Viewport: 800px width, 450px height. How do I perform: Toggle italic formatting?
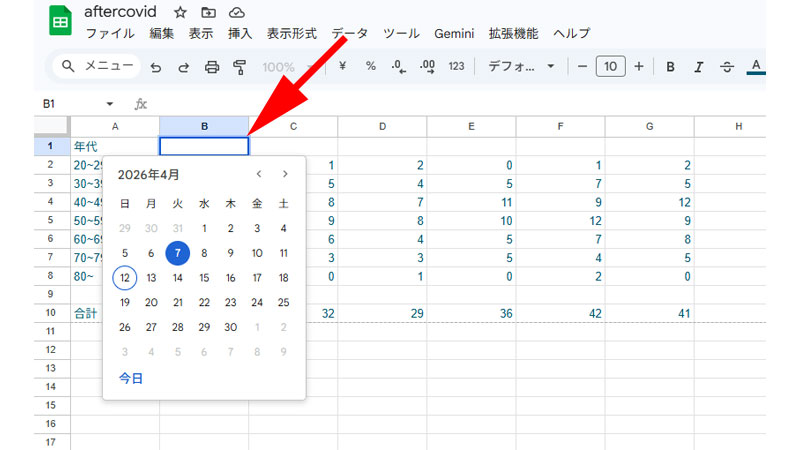tap(699, 67)
